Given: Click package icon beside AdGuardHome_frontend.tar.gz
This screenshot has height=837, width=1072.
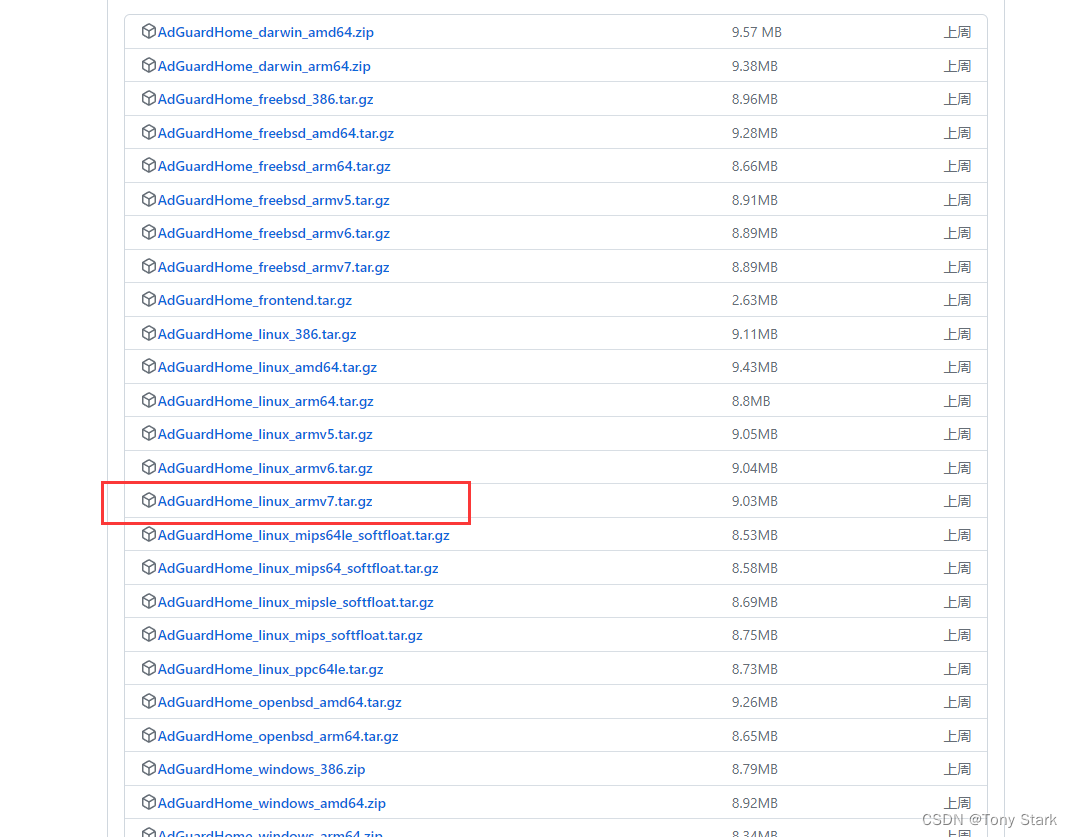Looking at the screenshot, I should [x=148, y=300].
